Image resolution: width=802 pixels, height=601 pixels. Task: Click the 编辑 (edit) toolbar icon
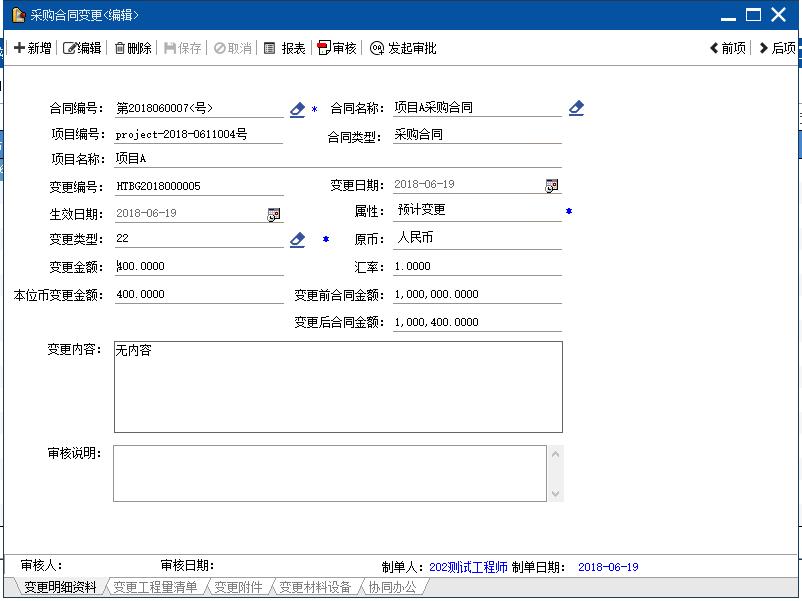(x=71, y=48)
